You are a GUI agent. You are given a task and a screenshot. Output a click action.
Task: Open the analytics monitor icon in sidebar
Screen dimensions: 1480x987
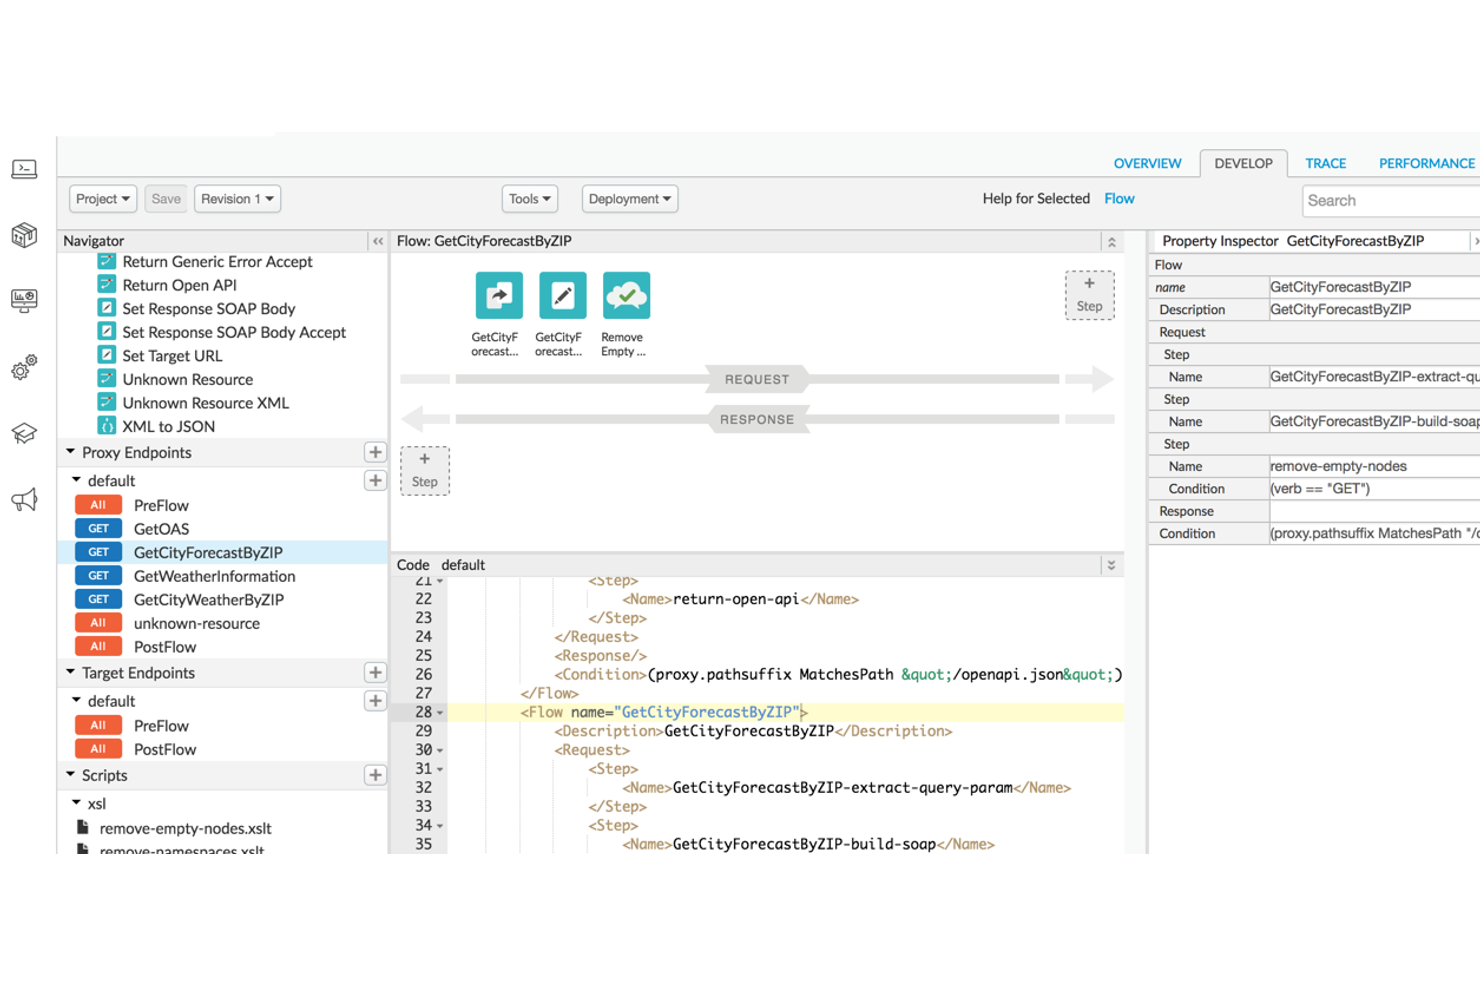coord(24,300)
